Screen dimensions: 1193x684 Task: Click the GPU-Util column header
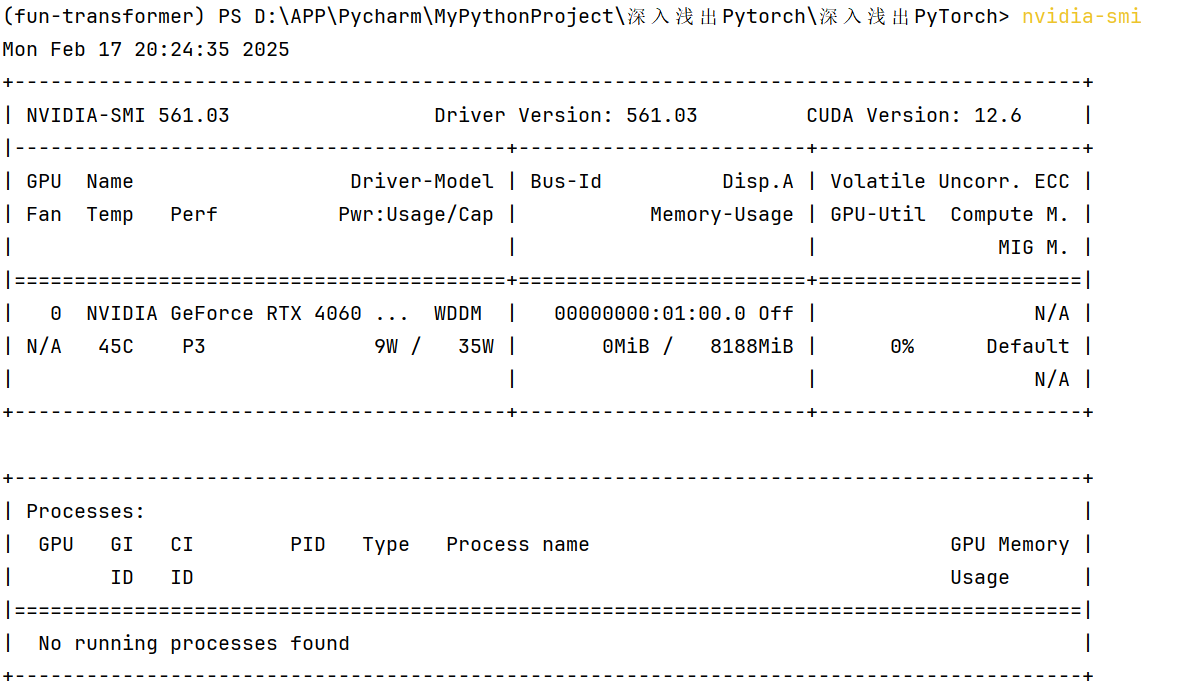pyautogui.click(x=877, y=215)
